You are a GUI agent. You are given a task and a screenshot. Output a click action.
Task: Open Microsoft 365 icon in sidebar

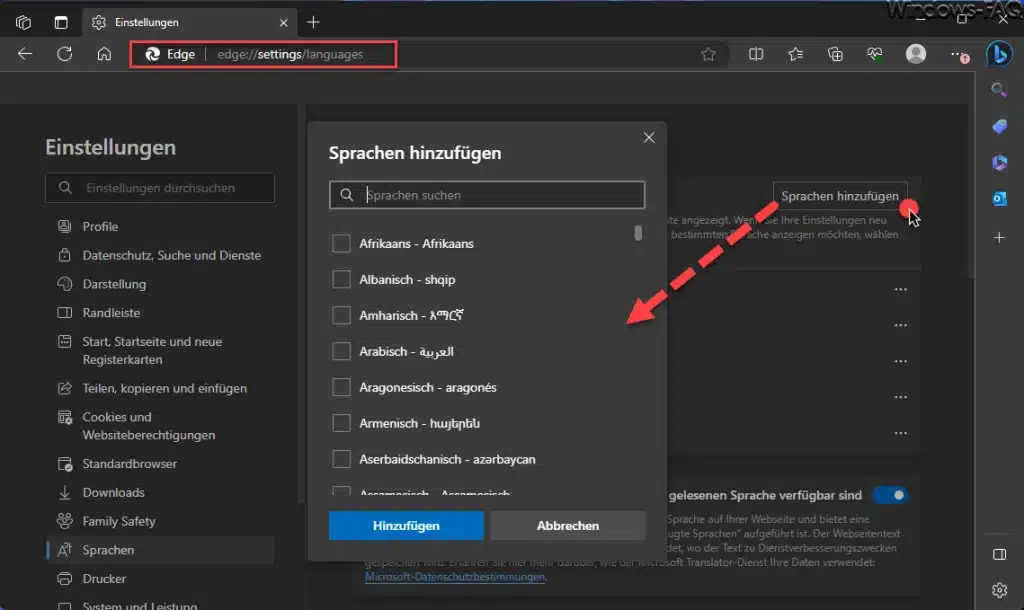pos(999,162)
